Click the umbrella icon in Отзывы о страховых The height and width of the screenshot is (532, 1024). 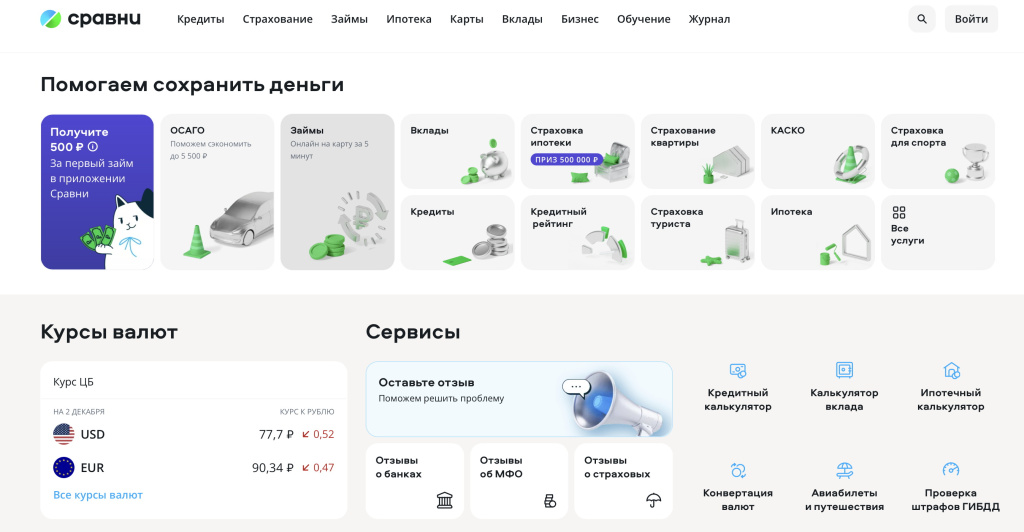(653, 501)
